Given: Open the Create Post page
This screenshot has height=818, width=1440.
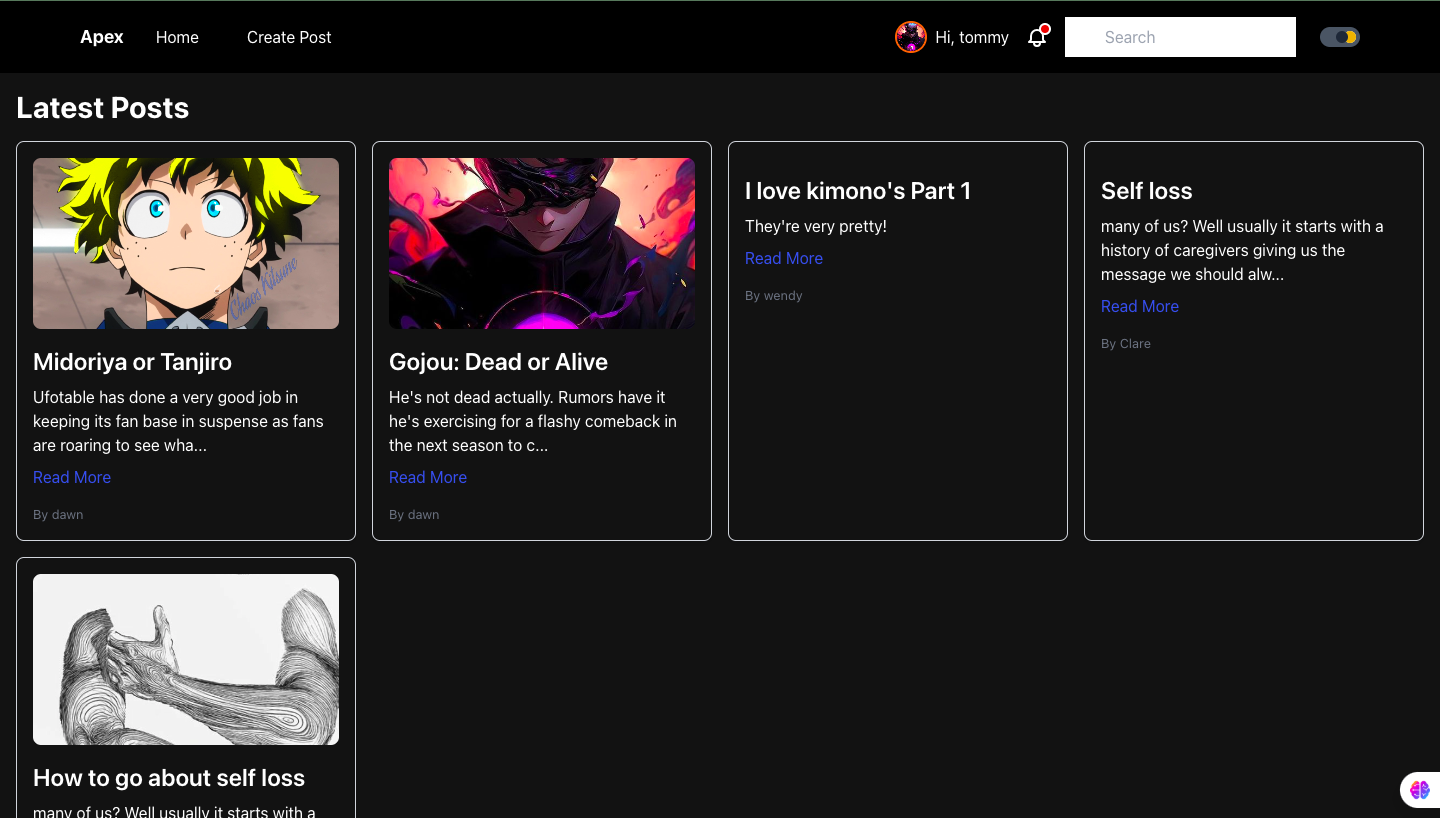Looking at the screenshot, I should [289, 37].
